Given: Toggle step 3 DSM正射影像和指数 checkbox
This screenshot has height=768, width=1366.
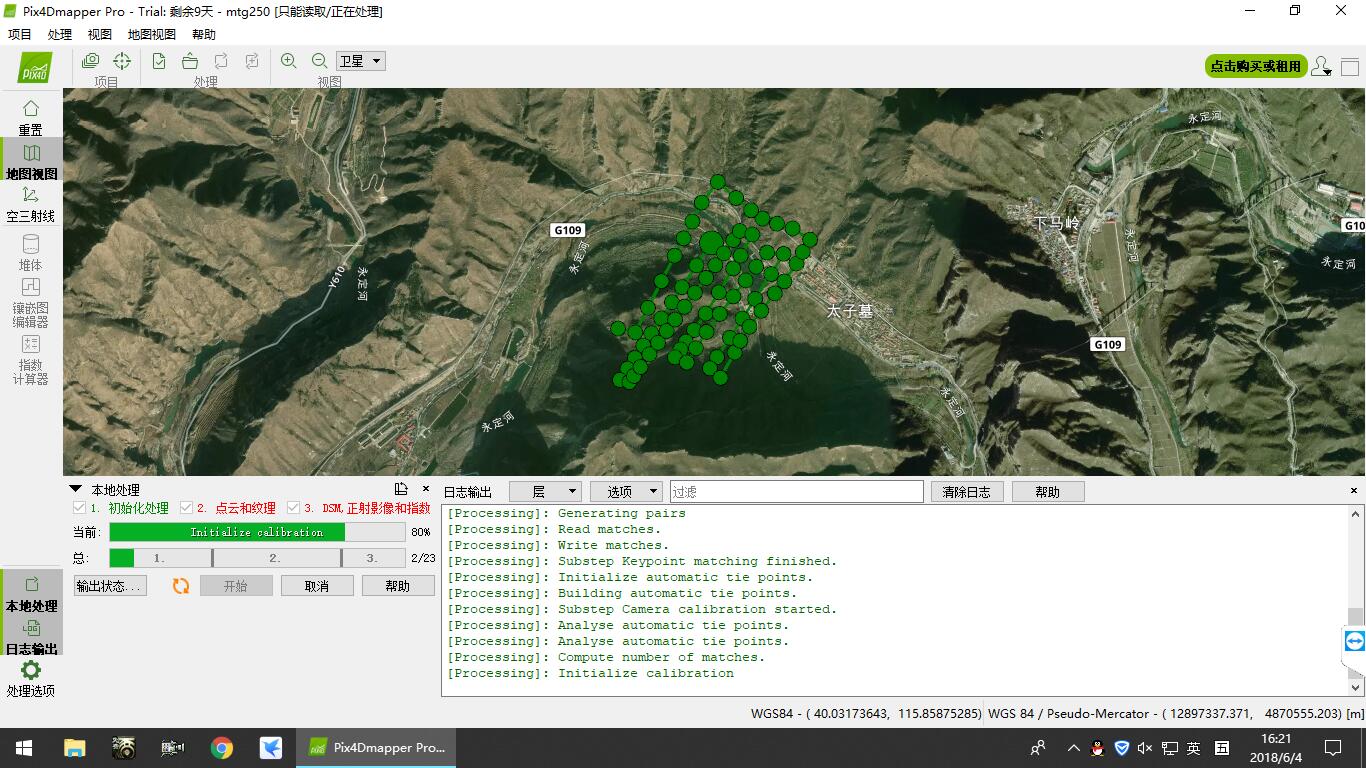Looking at the screenshot, I should click(293, 508).
